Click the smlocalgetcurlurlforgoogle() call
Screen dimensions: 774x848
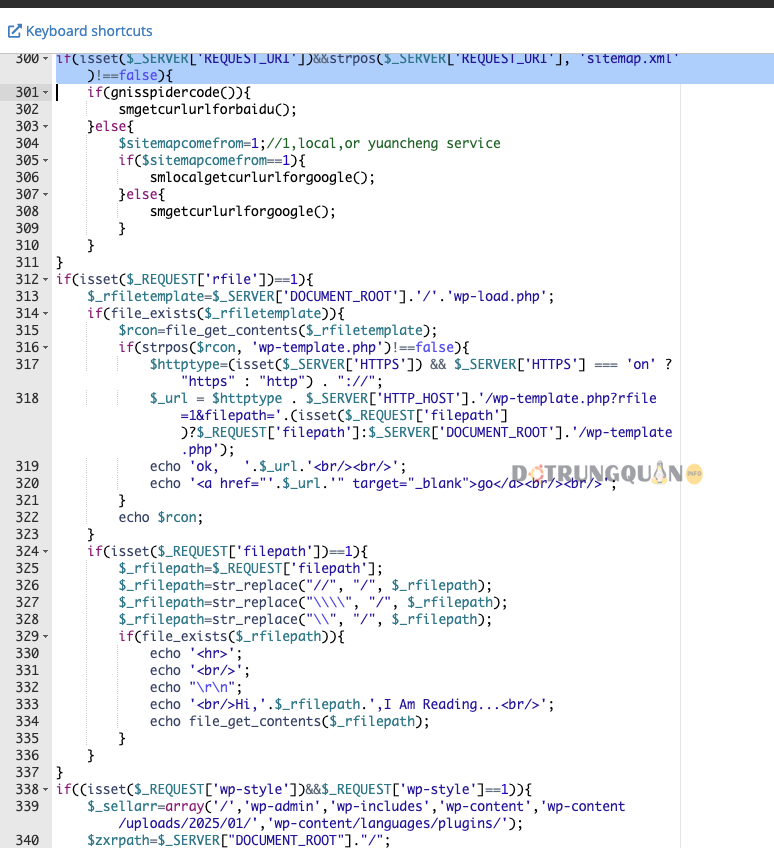coord(262,177)
